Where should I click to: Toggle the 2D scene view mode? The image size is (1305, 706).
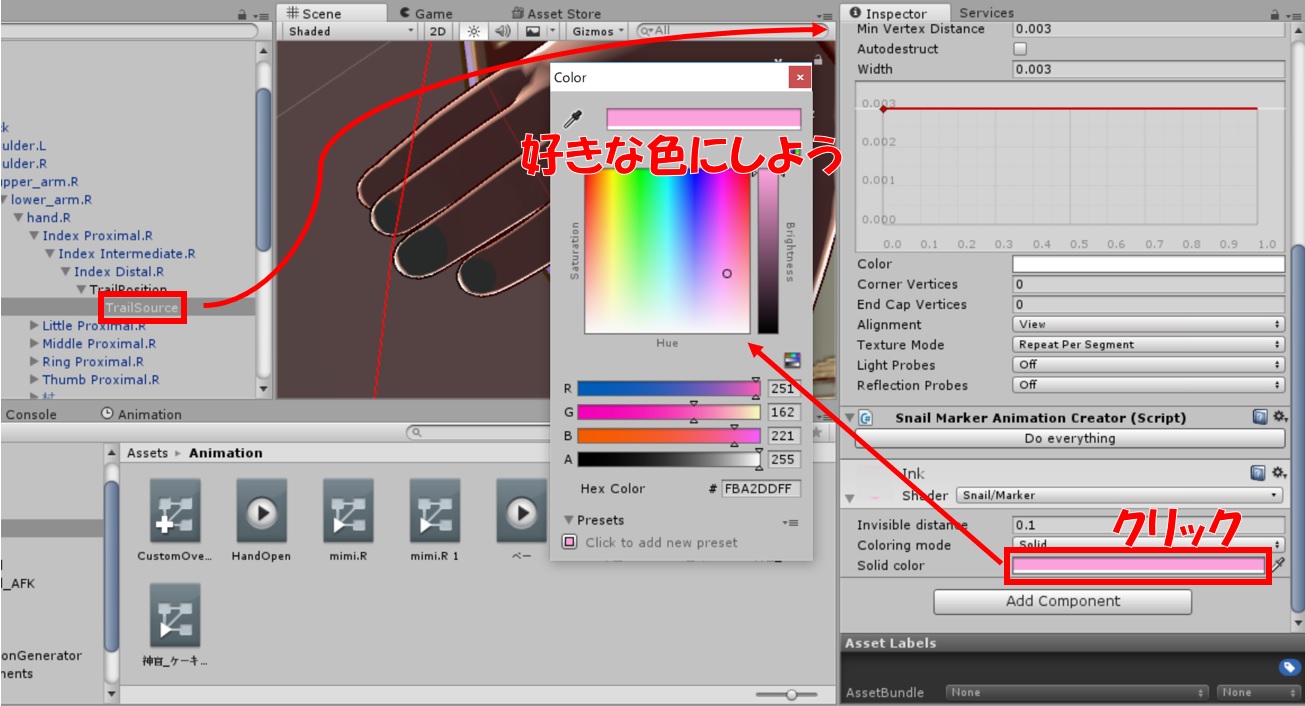click(x=438, y=31)
